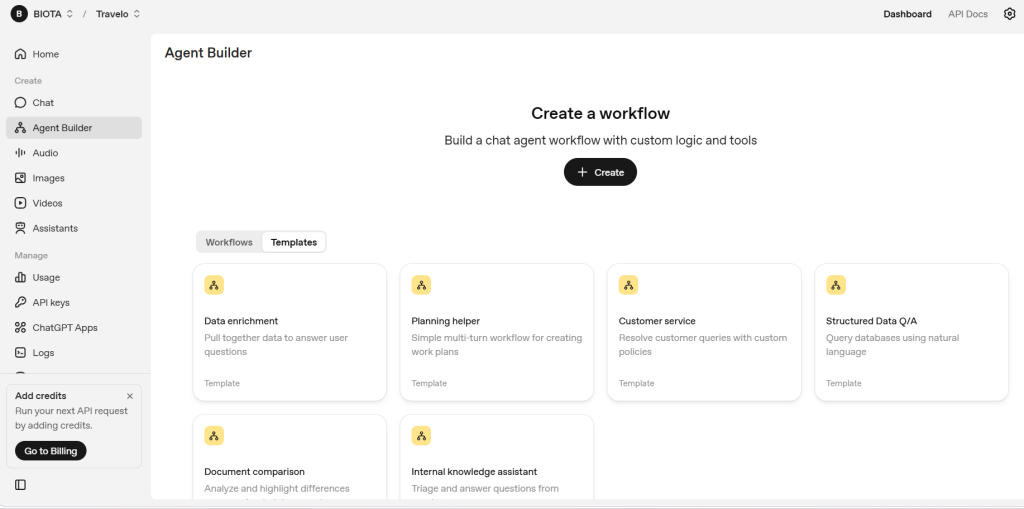Select the Templates tab
This screenshot has width=1024, height=509.
click(294, 242)
